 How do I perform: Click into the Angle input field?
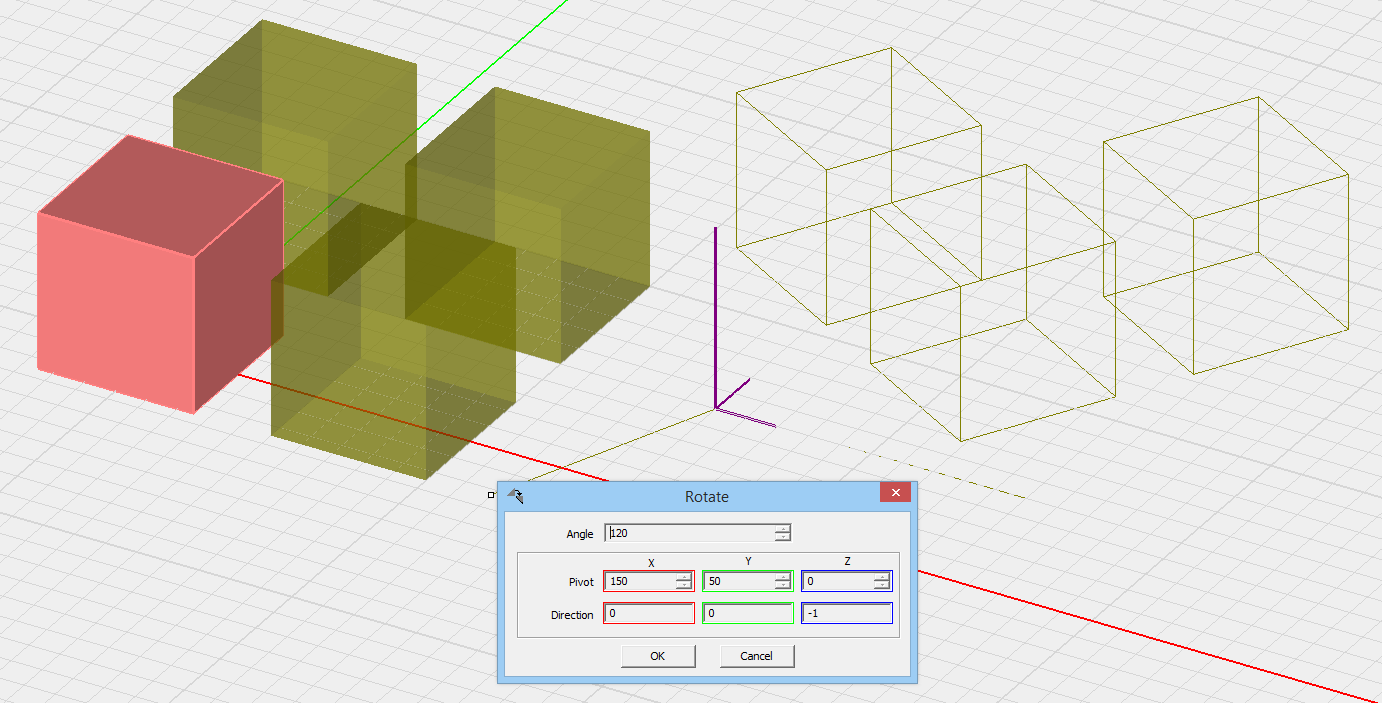[x=690, y=534]
